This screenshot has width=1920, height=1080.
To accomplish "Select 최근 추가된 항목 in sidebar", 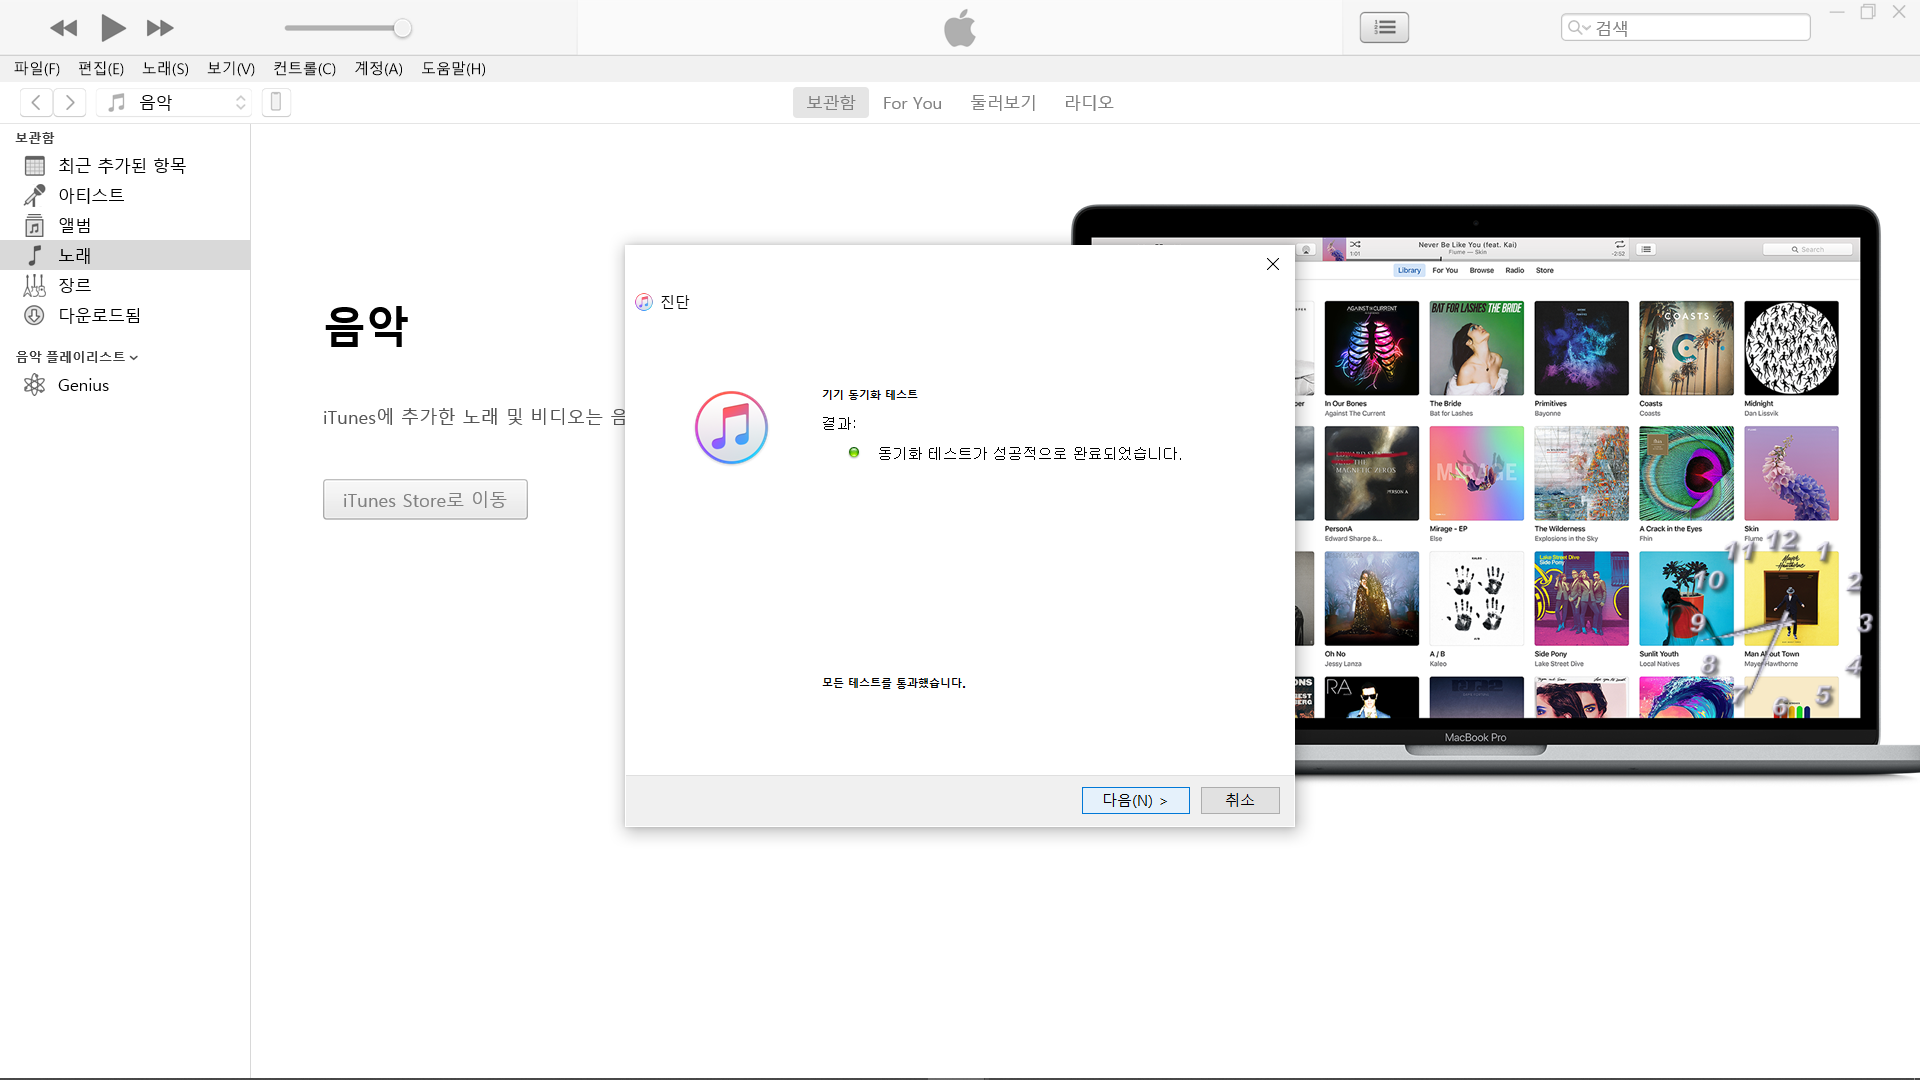I will pos(125,165).
